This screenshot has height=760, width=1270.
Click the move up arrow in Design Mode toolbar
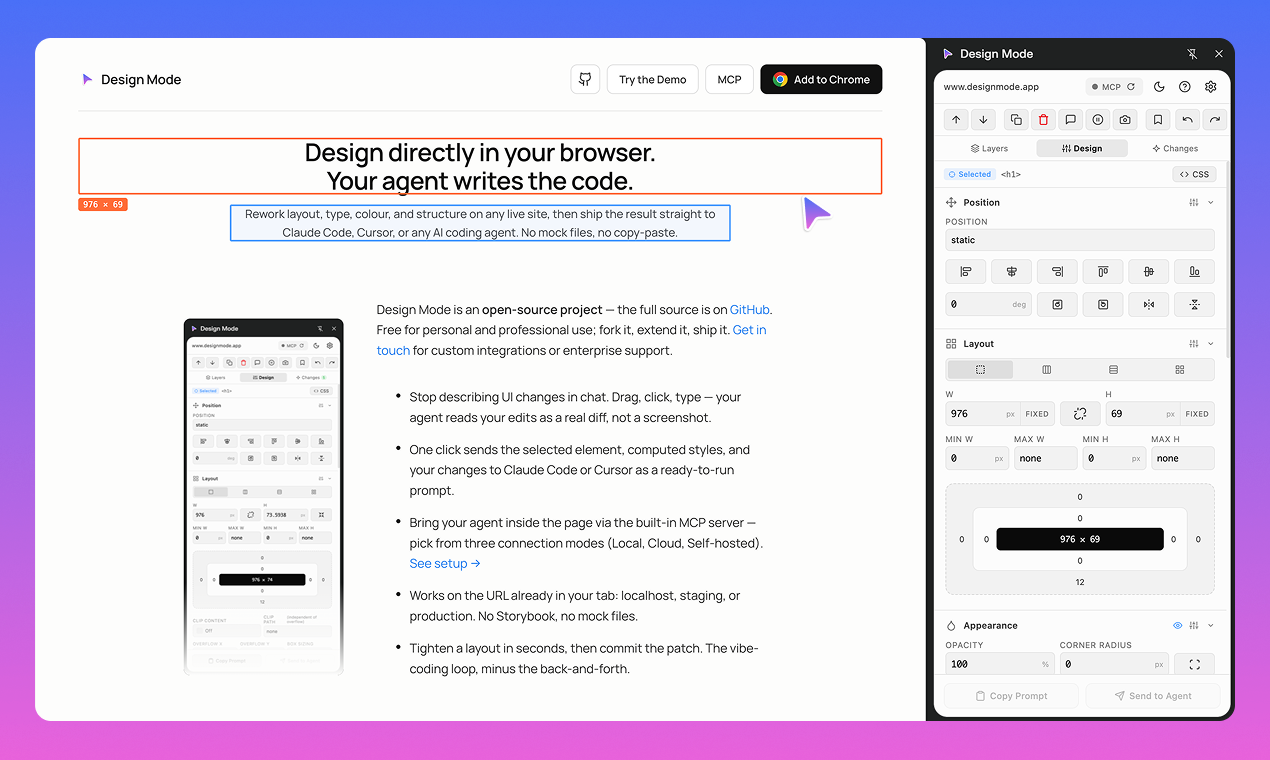click(956, 119)
